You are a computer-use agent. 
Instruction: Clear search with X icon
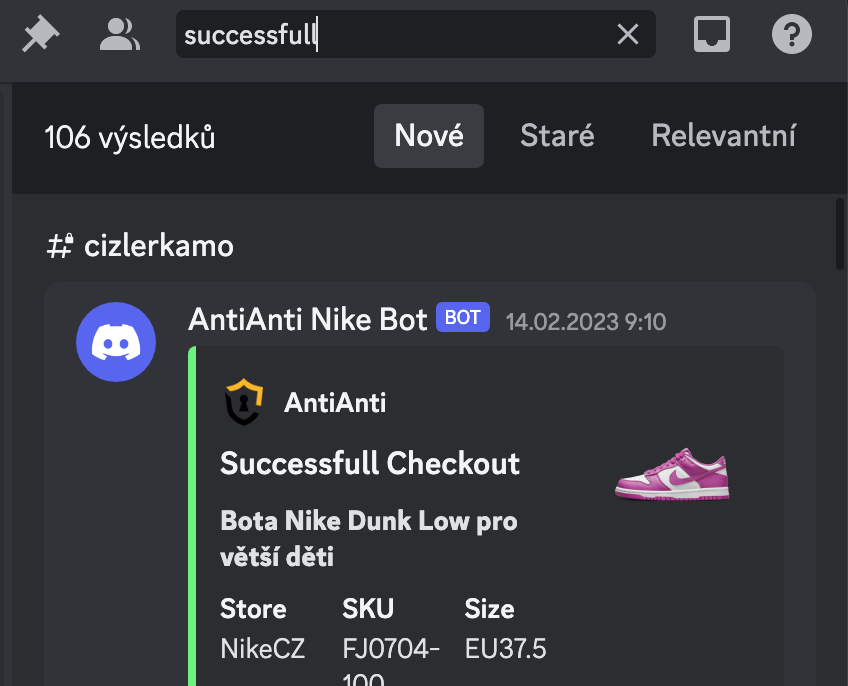pyautogui.click(x=627, y=35)
